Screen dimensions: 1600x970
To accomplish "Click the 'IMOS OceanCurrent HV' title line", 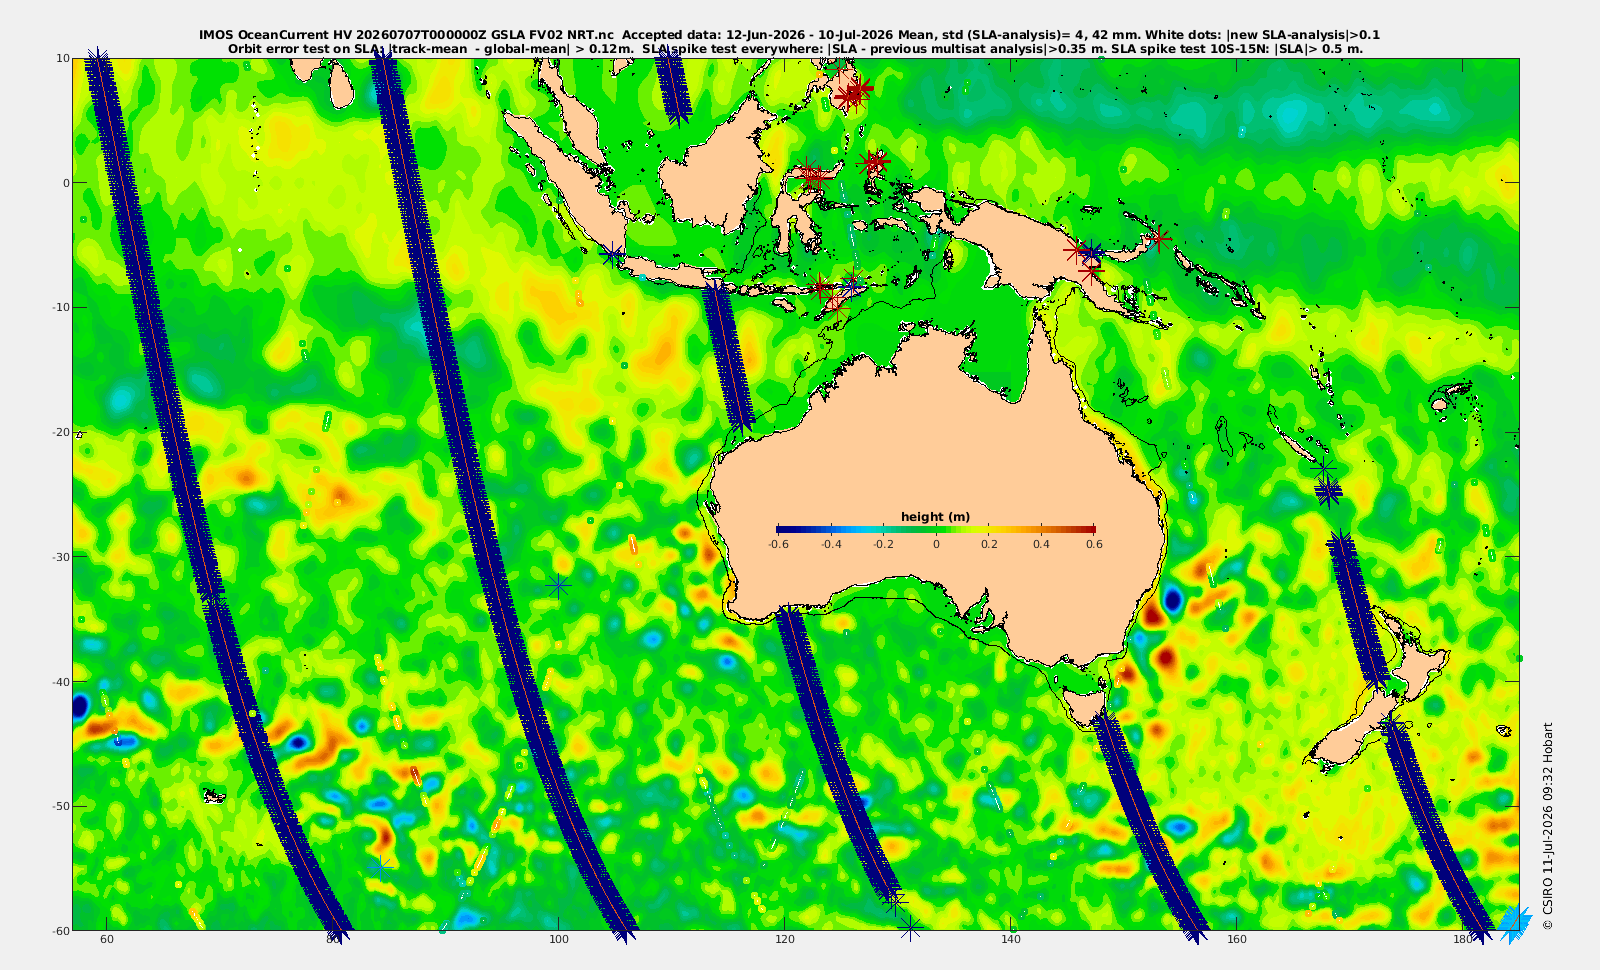I will (x=790, y=35).
